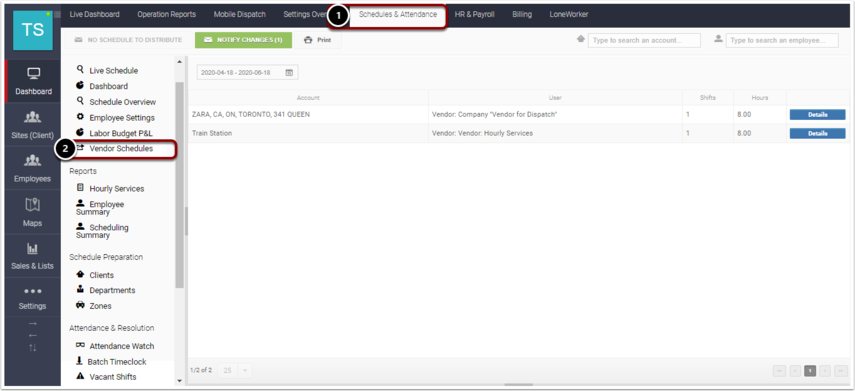Click the small menu square beside TS logo
This screenshot has width=855, height=391.
click(57, 15)
